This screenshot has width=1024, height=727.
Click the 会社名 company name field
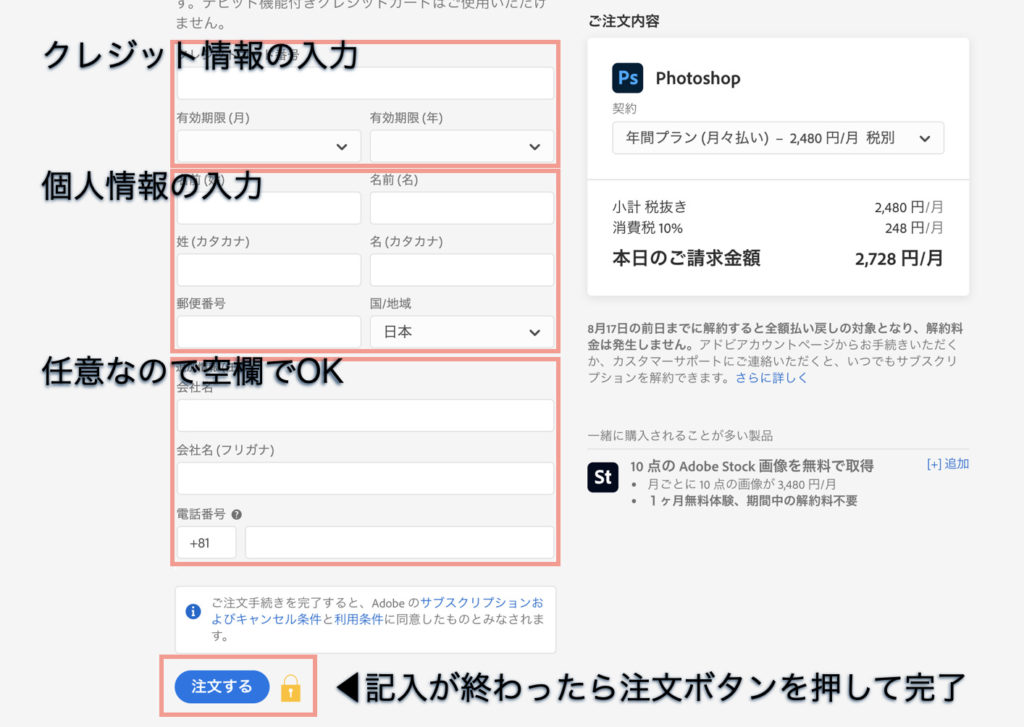pos(365,415)
